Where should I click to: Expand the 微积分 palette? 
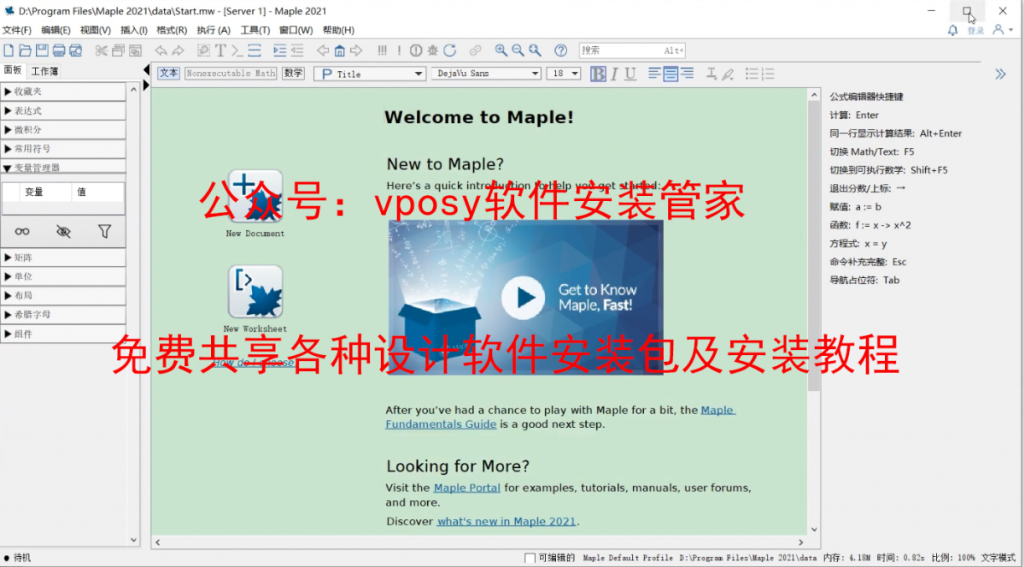(x=63, y=129)
